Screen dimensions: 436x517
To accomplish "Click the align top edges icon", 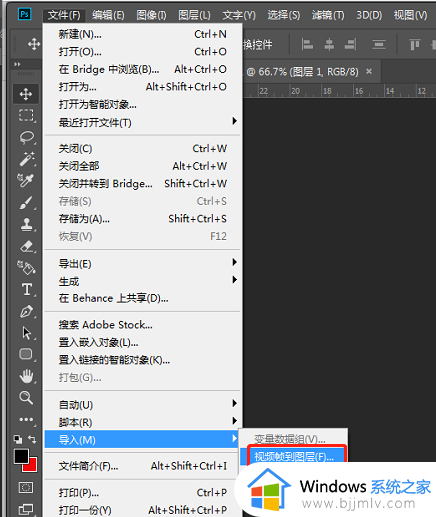I will 415,44.
